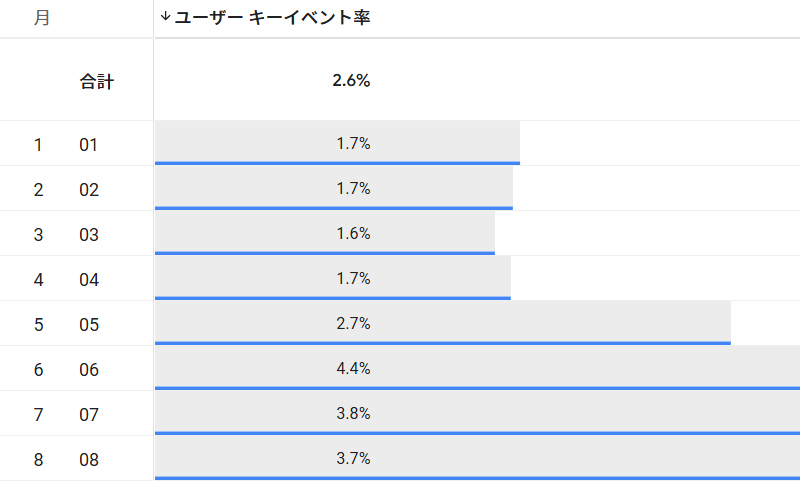800x494 pixels.
Task: Select the 合計 total row label
Action: coord(97,82)
